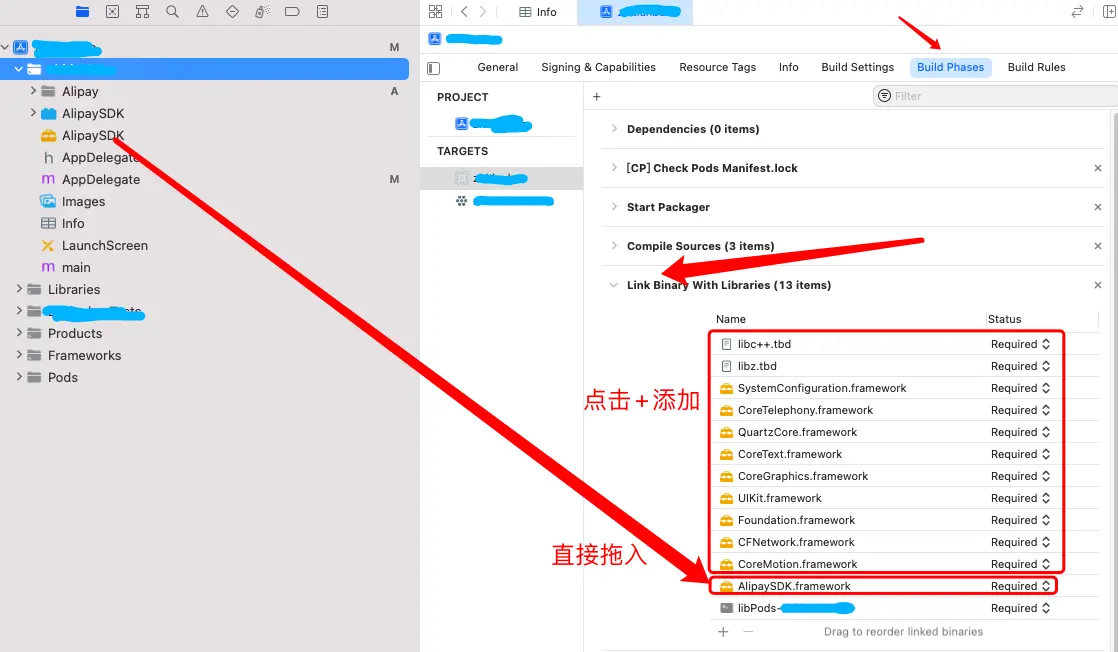This screenshot has height=652, width=1118.
Task: Click the swap arrows icon in editor bar
Action: 1077,11
